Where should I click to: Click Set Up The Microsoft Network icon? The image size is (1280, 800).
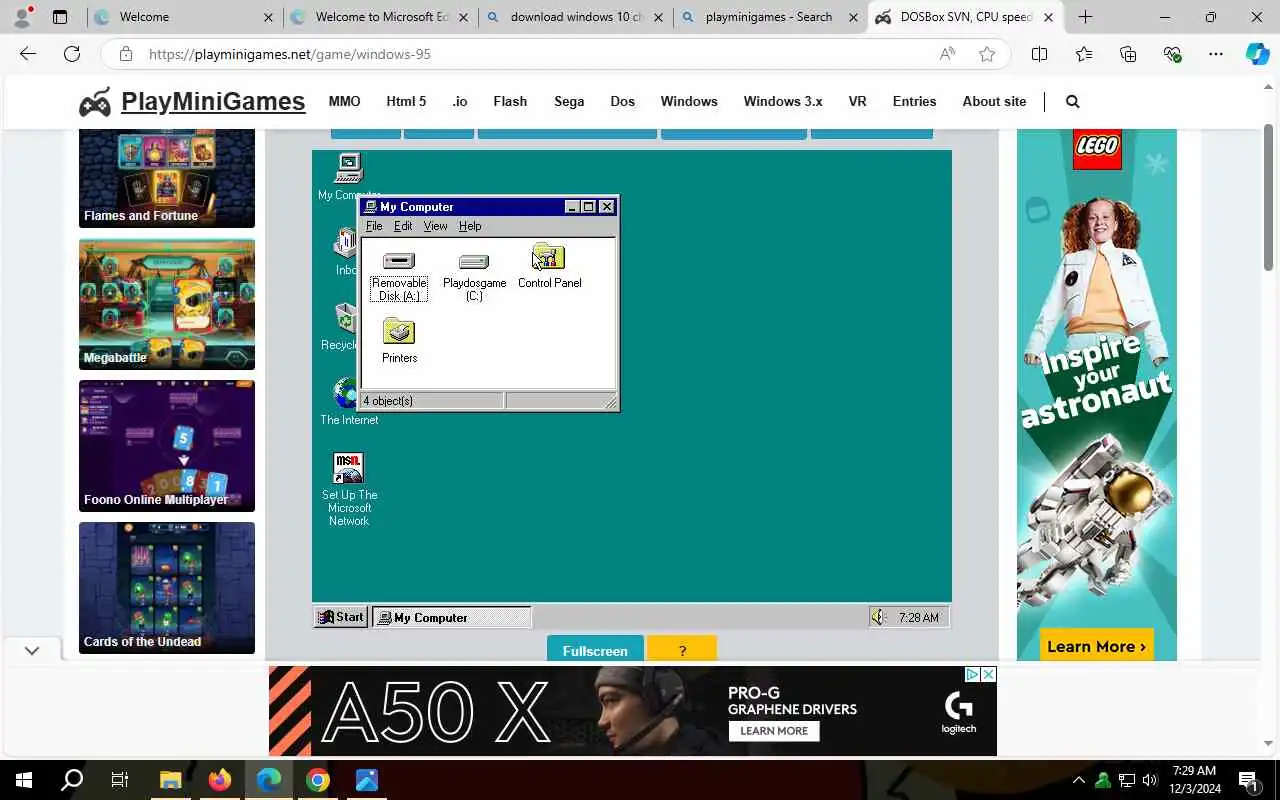349,489
